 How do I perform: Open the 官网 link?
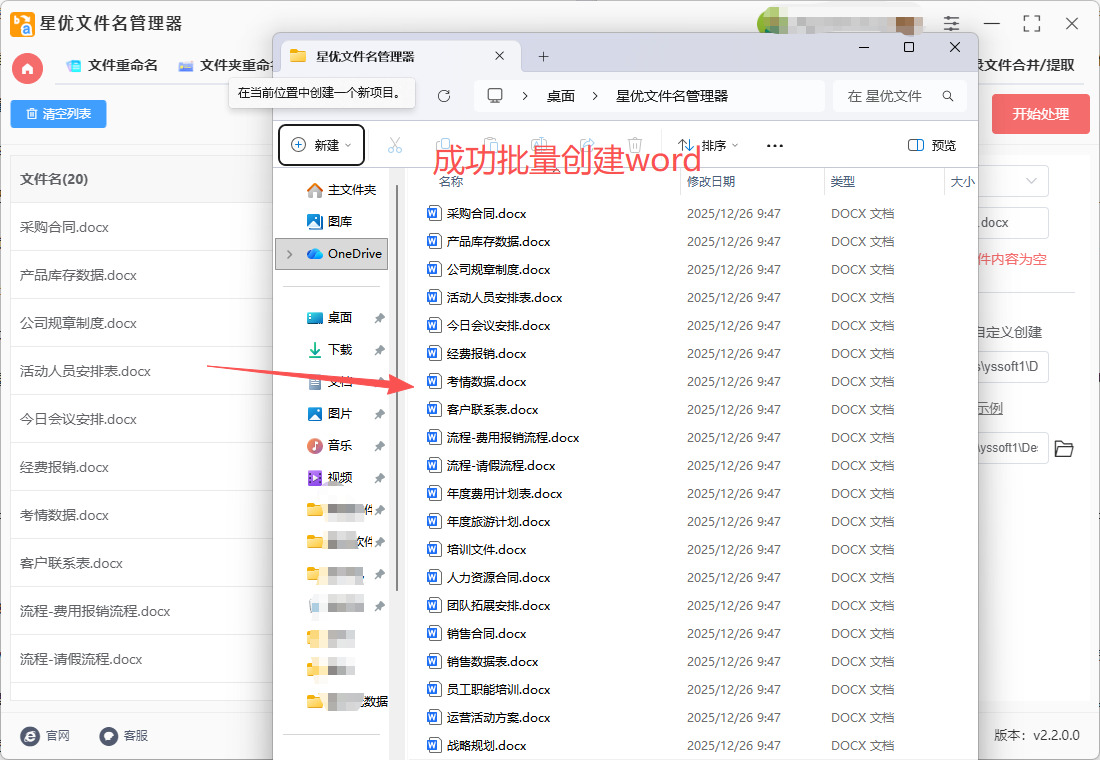[46, 735]
